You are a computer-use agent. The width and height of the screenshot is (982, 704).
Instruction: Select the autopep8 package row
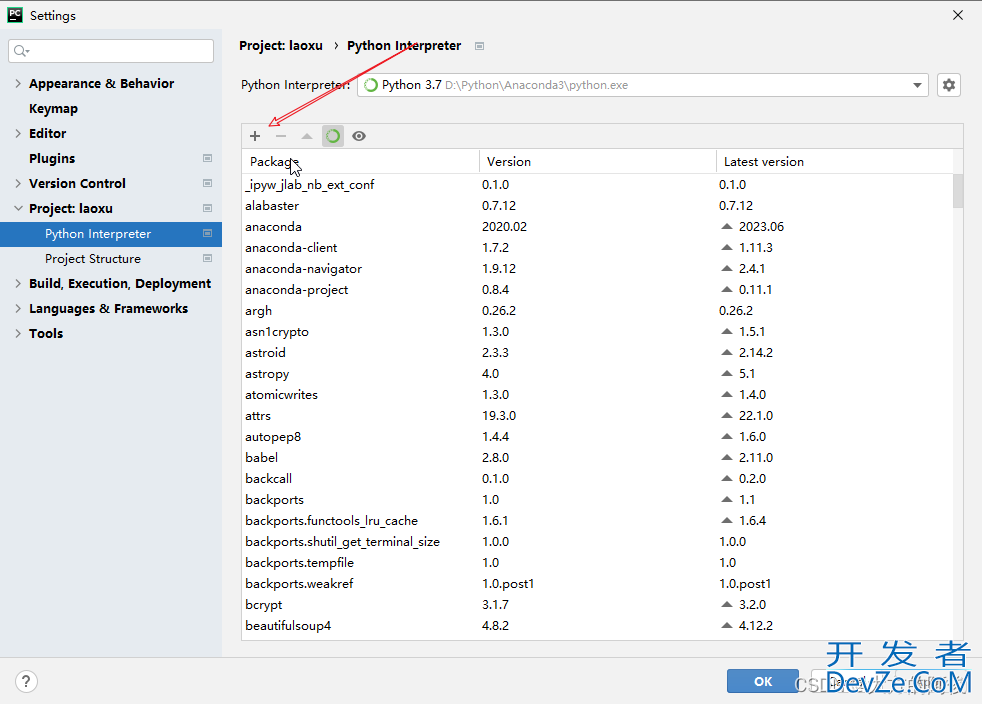[597, 437]
